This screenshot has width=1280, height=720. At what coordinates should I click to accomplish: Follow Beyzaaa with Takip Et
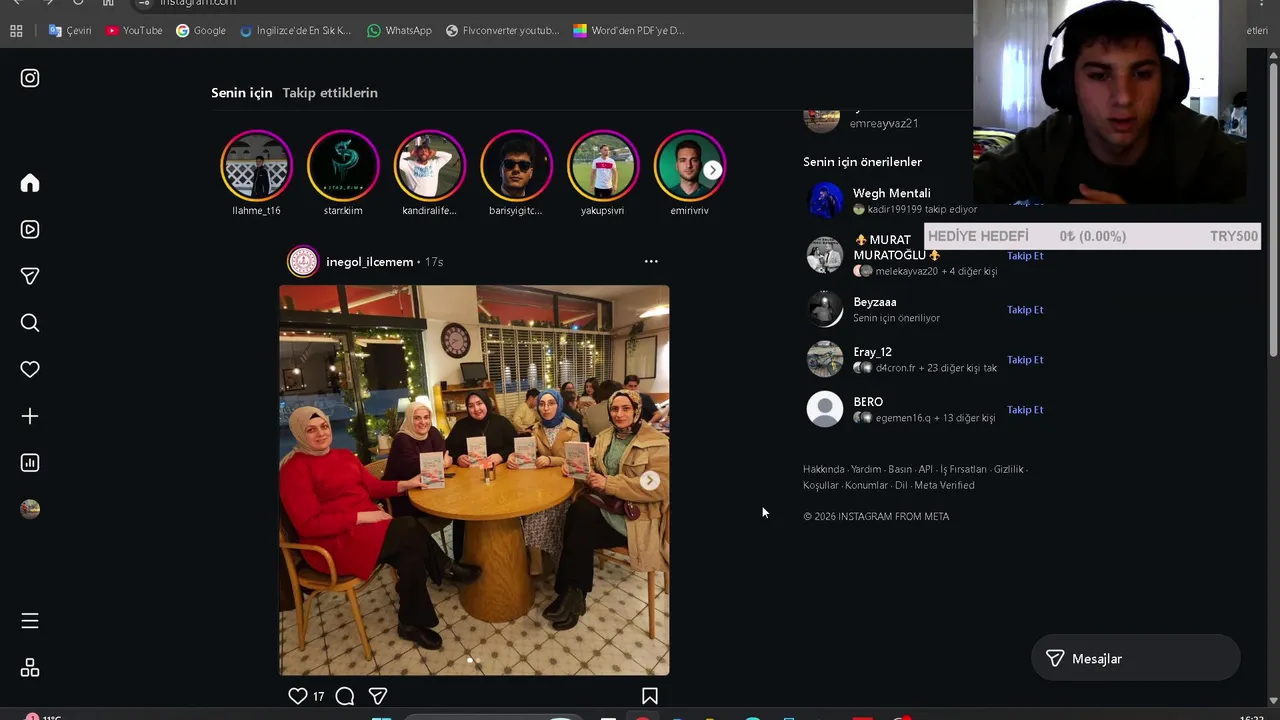(1025, 310)
